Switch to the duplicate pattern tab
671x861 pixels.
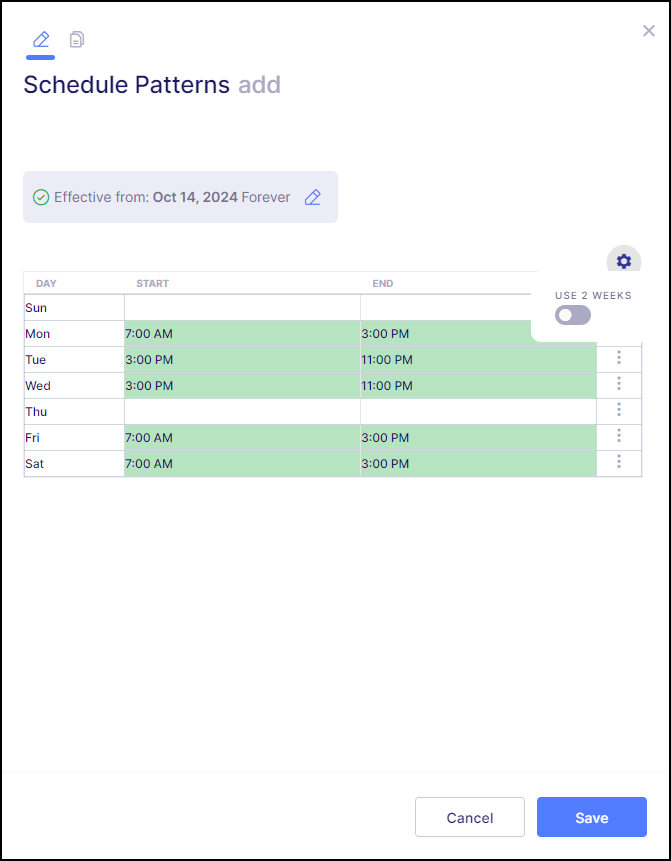[x=77, y=39]
